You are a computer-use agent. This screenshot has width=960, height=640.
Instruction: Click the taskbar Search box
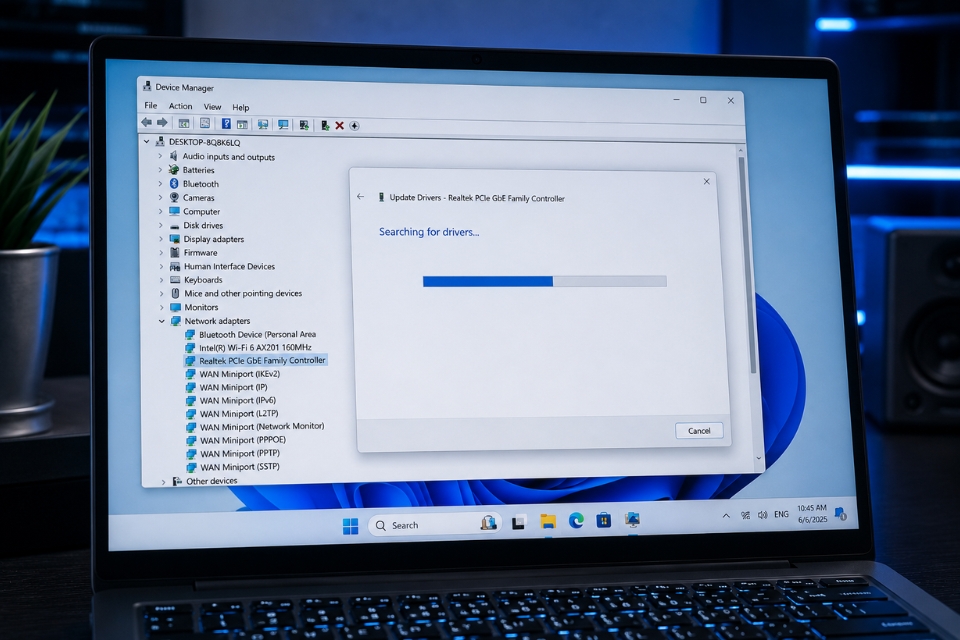436,525
